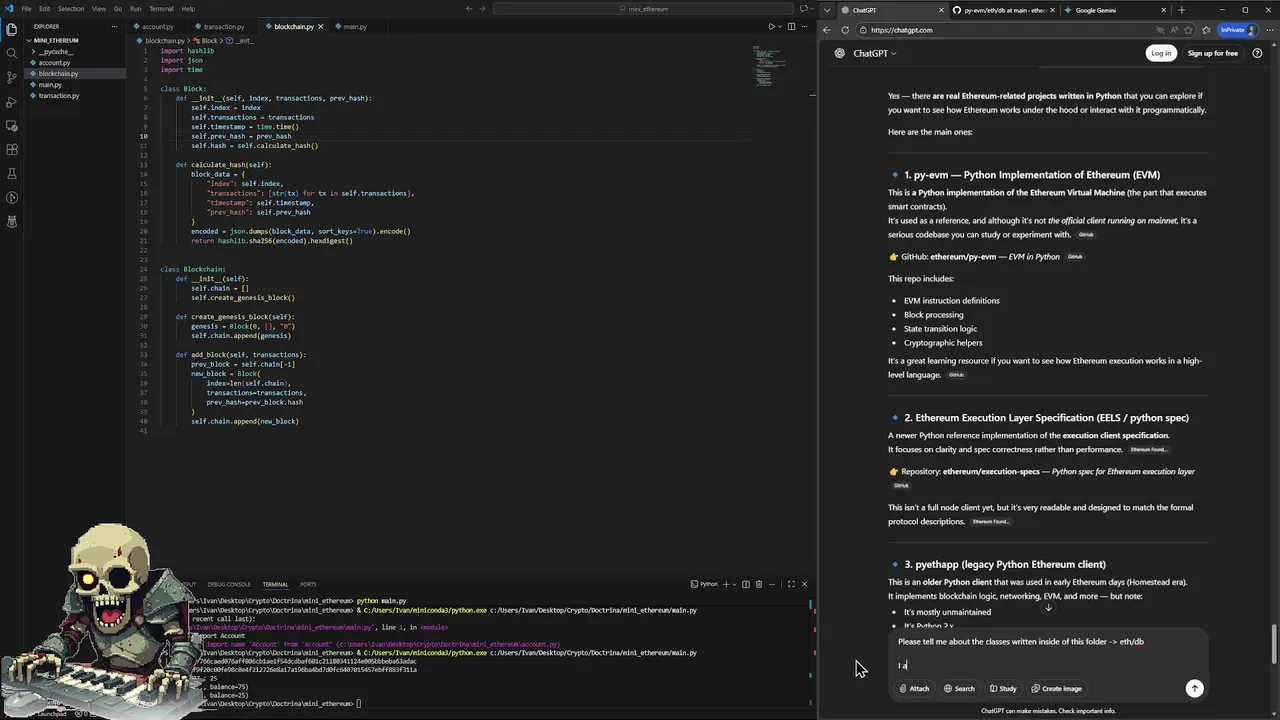1280x720 pixels.
Task: Click Create image in the composer
Action: tap(1056, 688)
